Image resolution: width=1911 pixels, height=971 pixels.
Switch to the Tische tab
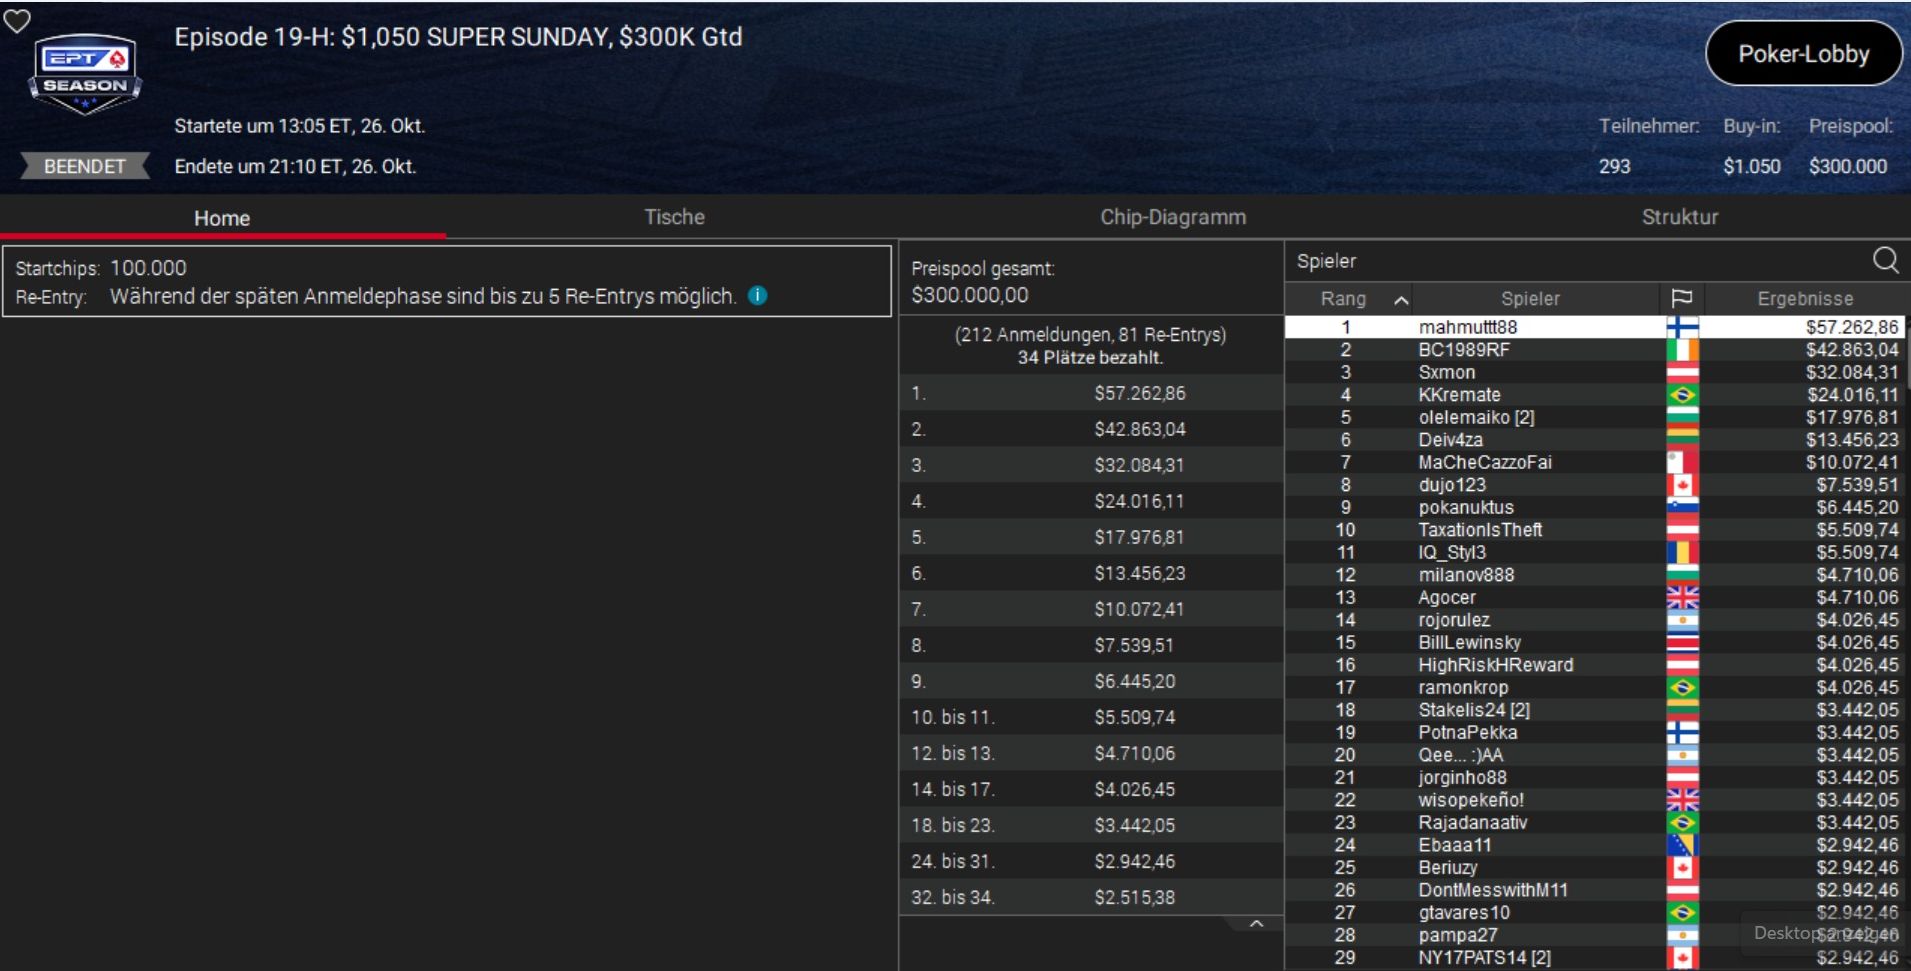(x=674, y=217)
